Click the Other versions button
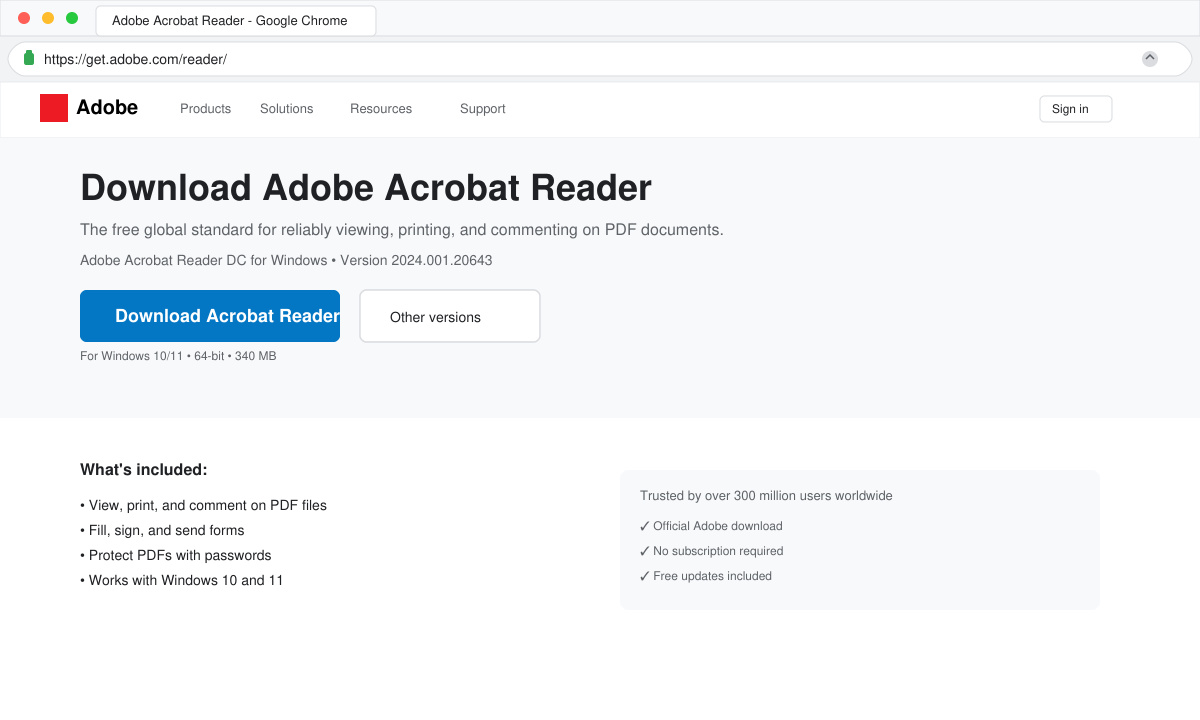This screenshot has width=1200, height=720. [x=450, y=316]
